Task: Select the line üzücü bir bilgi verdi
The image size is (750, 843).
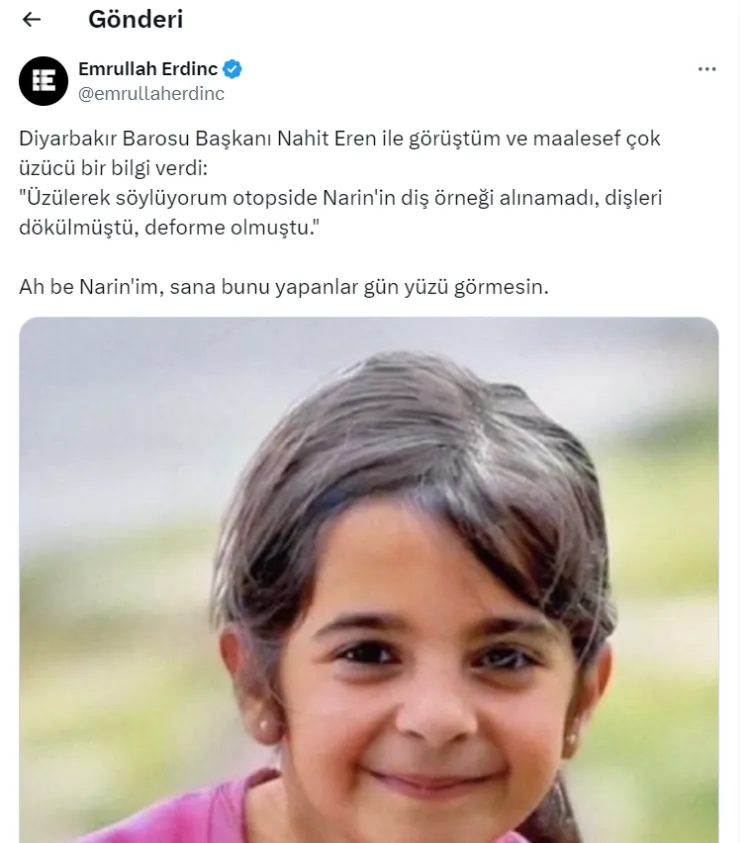Action: [x=113, y=168]
